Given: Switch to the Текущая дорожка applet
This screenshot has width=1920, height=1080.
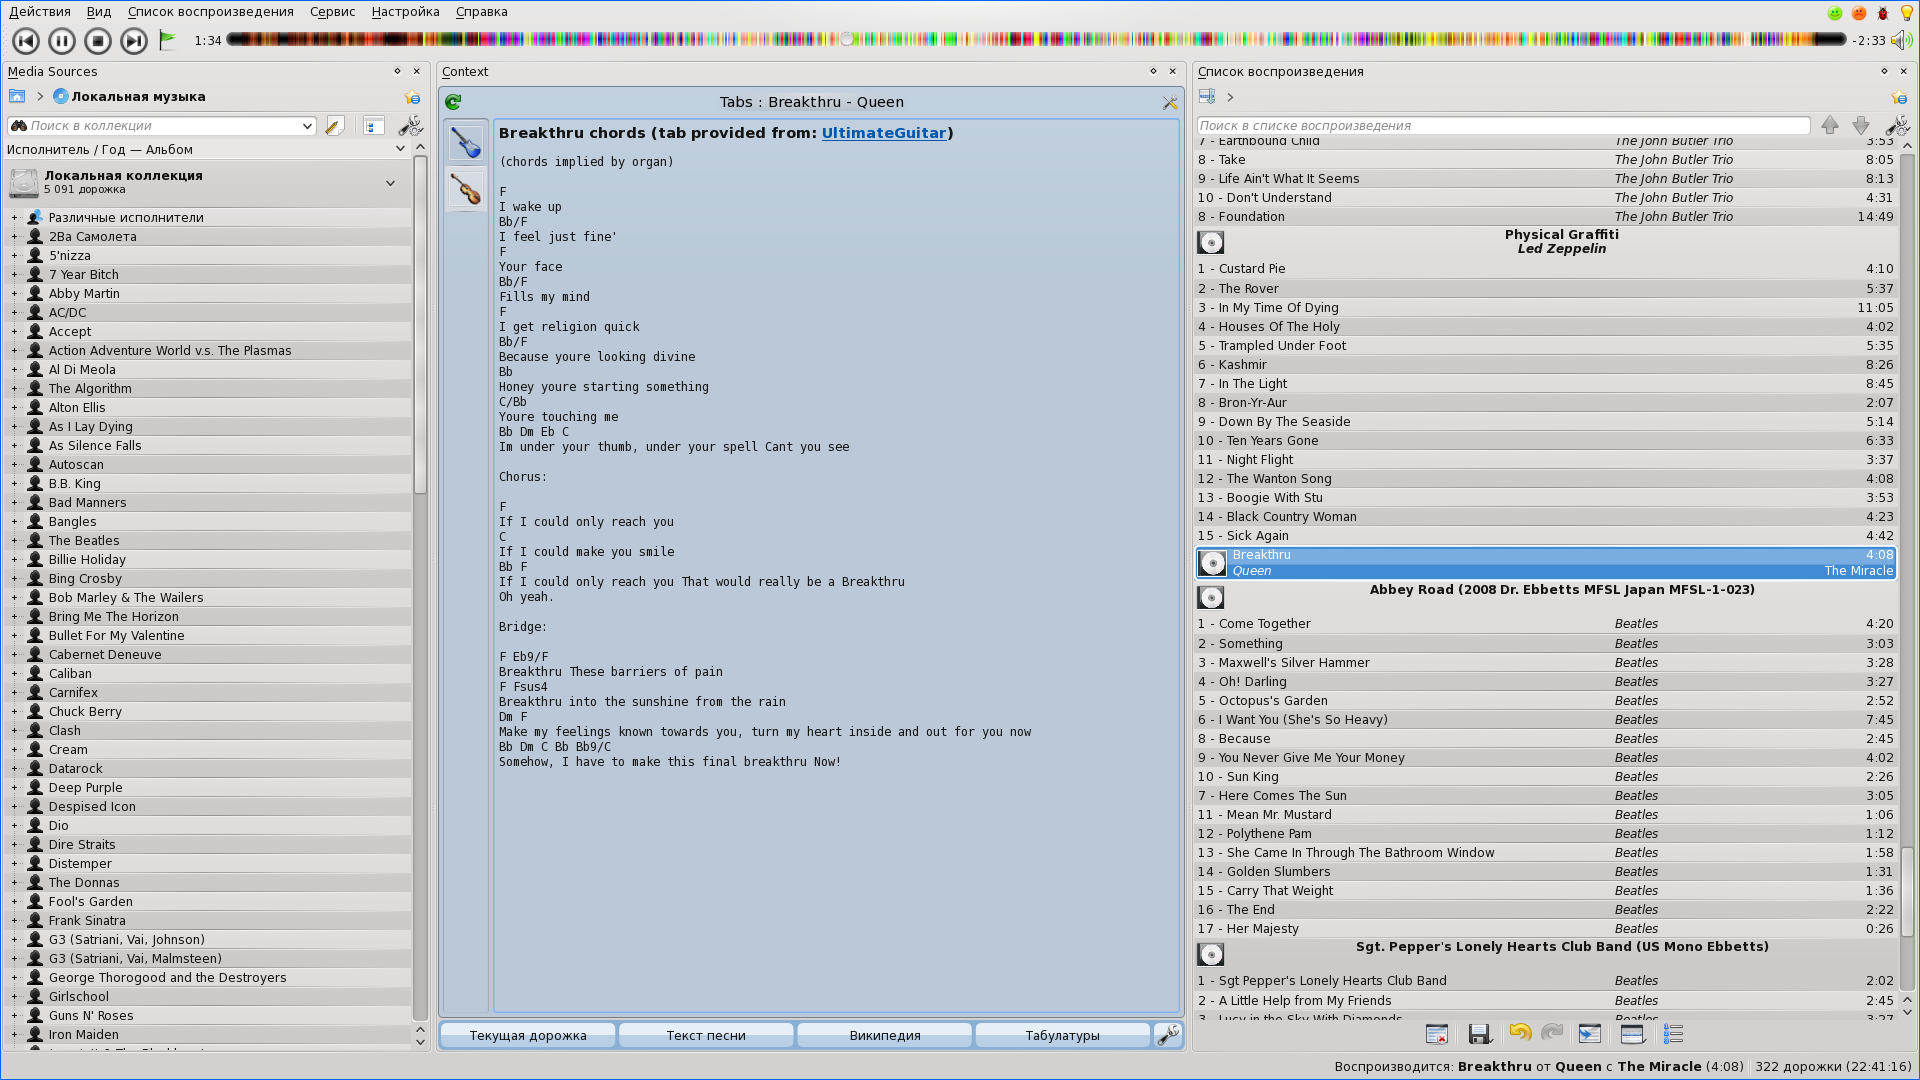Looking at the screenshot, I should [x=528, y=1035].
